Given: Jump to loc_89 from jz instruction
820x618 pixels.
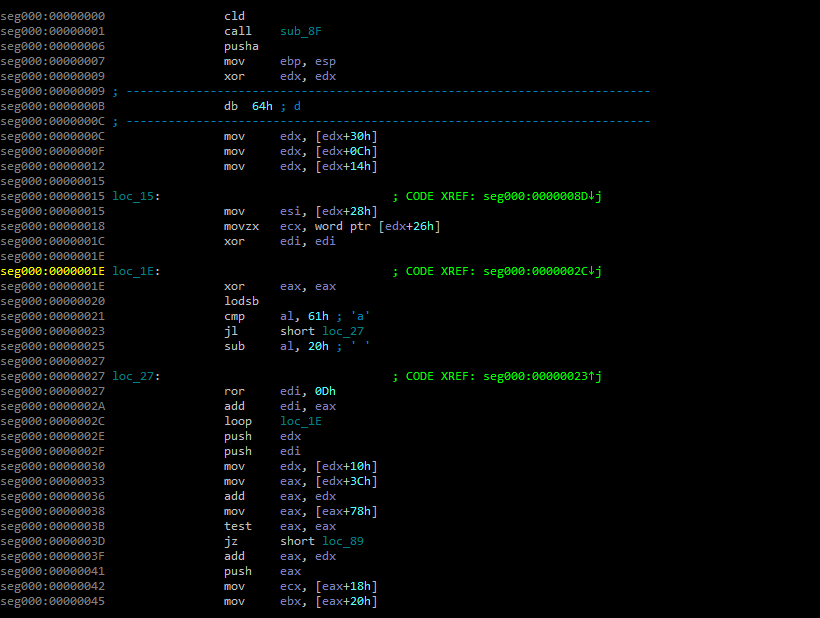Looking at the screenshot, I should [x=343, y=541].
